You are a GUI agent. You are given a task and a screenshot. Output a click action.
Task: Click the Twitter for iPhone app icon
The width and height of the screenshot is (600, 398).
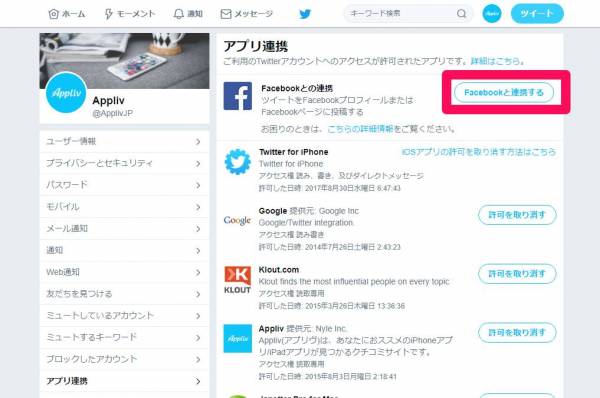238,162
